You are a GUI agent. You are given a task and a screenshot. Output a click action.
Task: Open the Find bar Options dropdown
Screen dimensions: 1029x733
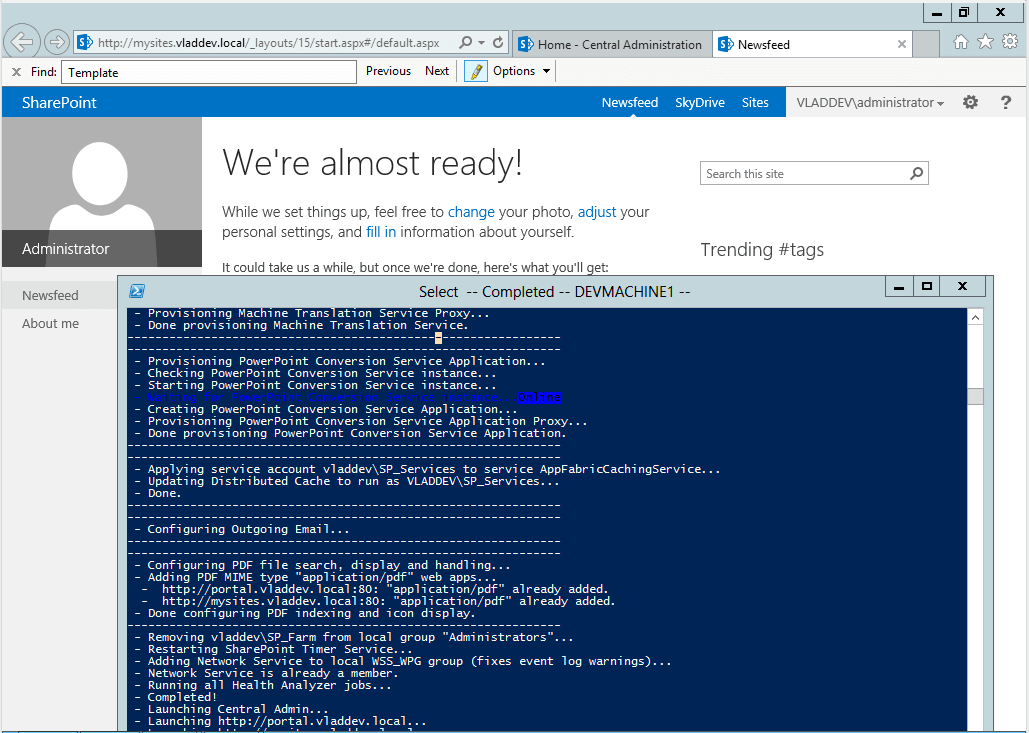[x=522, y=71]
